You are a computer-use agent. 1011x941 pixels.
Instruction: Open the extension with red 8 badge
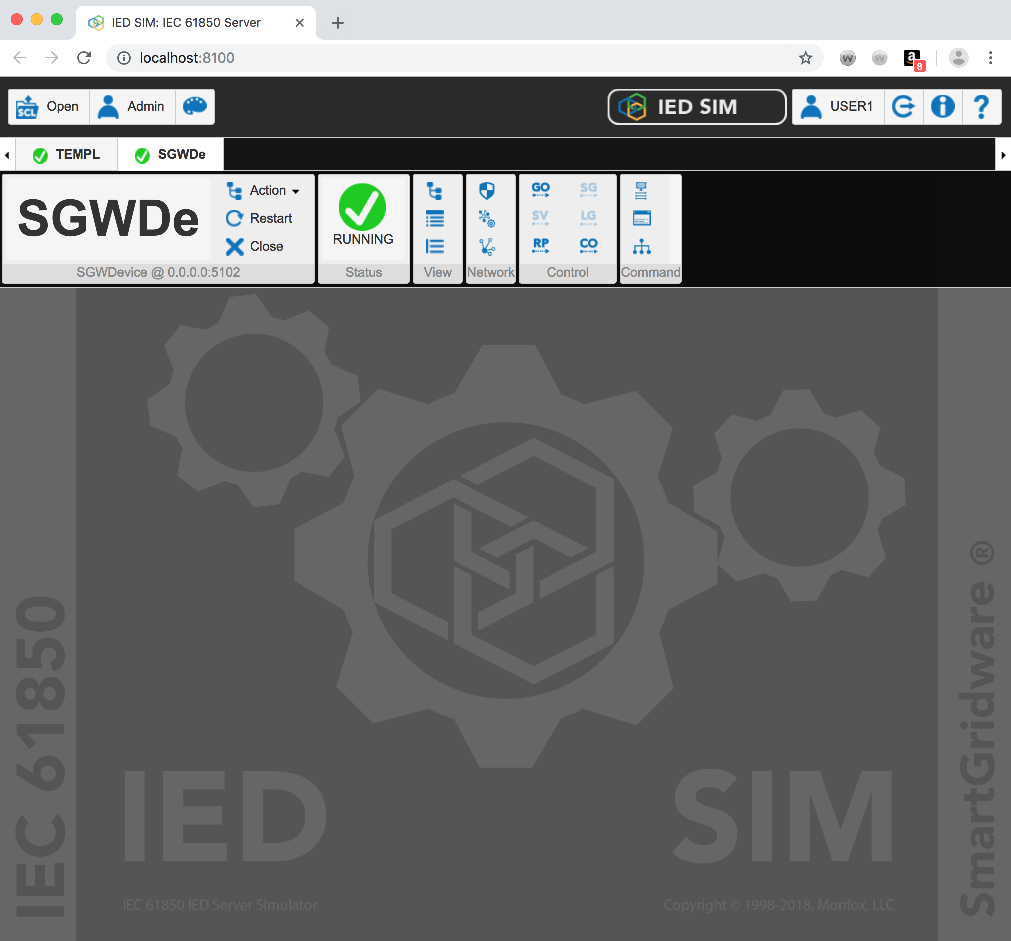914,60
